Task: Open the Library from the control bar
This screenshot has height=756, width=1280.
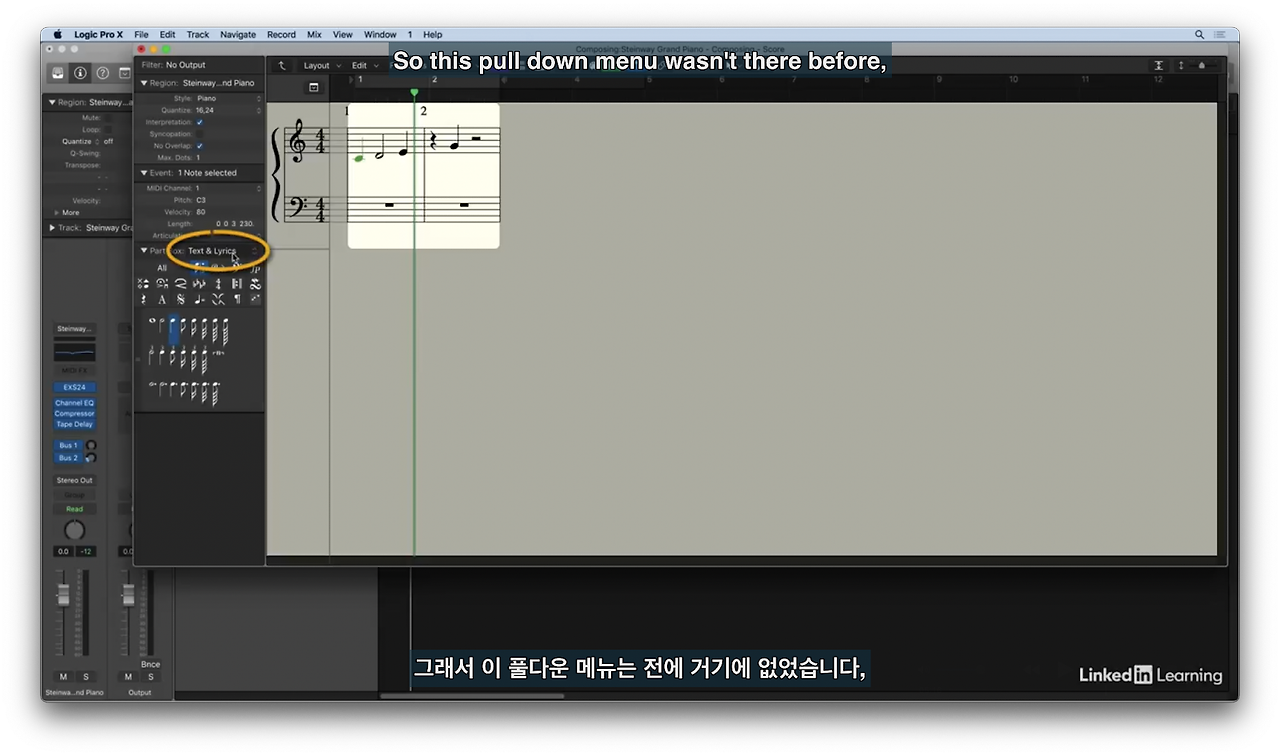Action: pyautogui.click(x=59, y=73)
